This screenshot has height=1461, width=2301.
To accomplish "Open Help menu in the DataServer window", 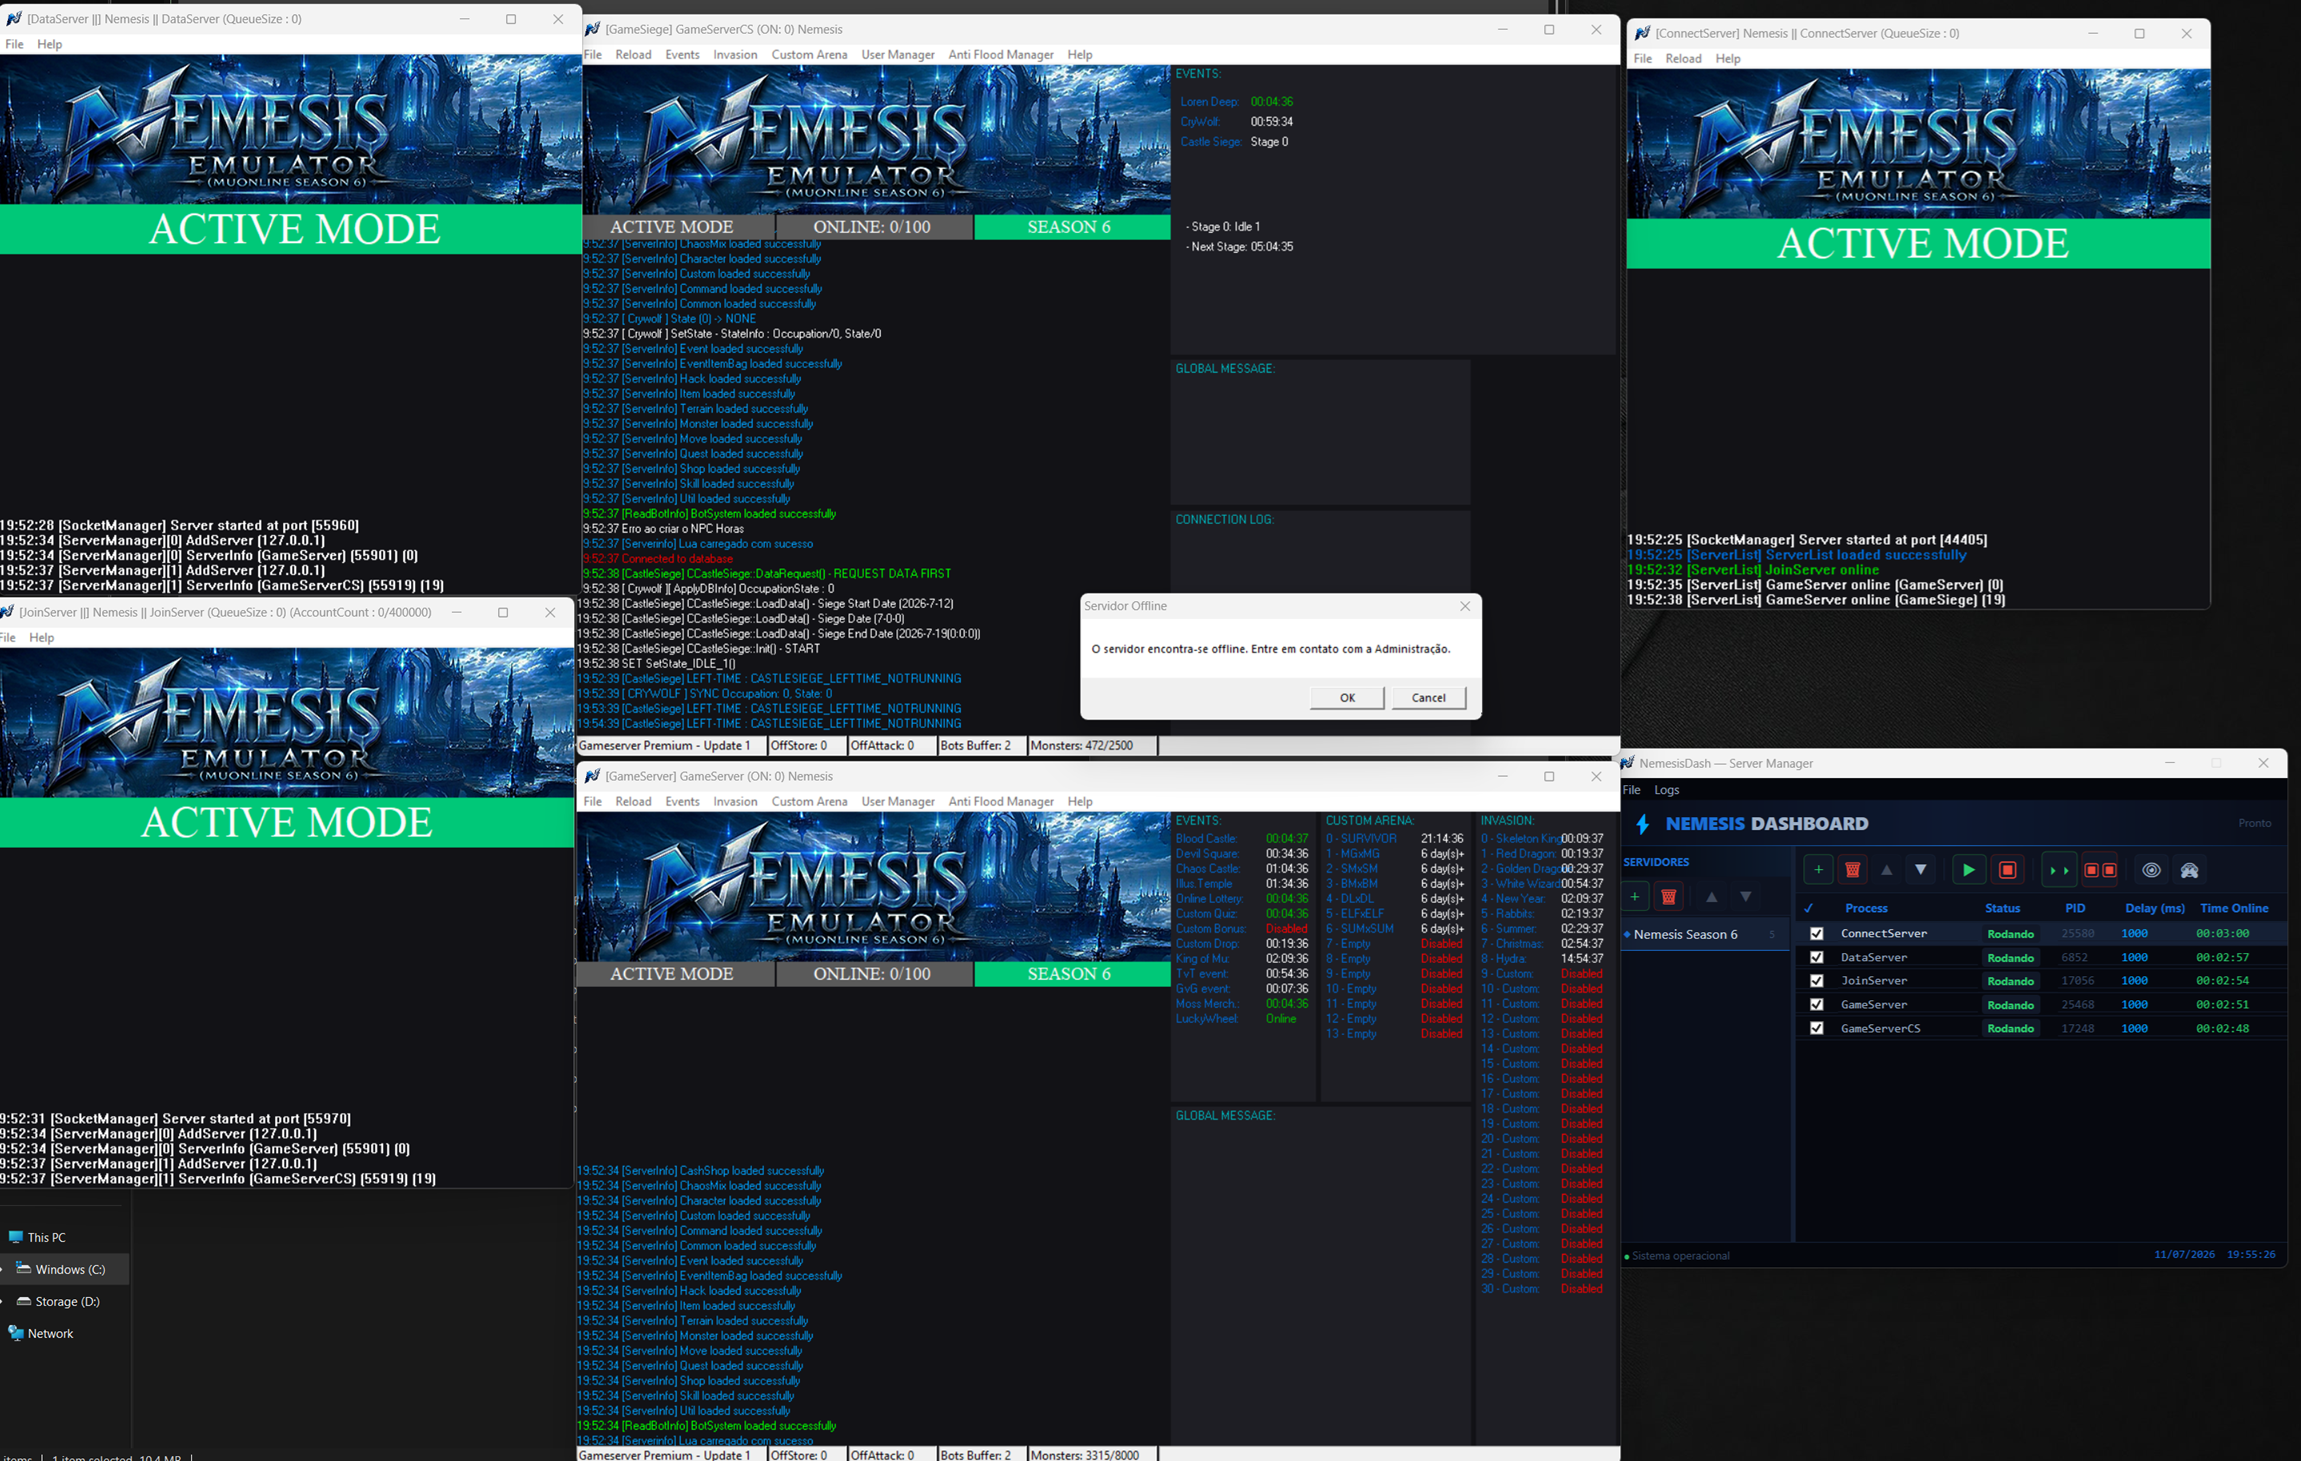I will (x=49, y=44).
